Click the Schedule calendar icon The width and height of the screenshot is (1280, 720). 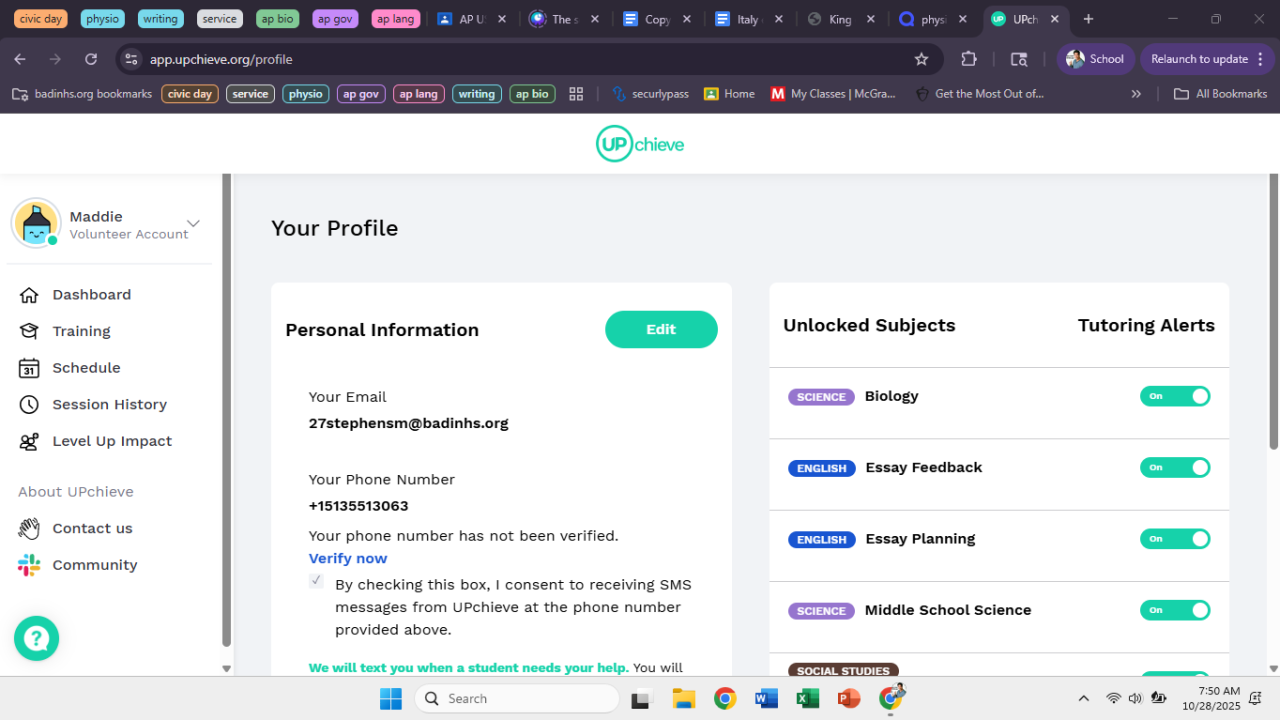click(29, 368)
